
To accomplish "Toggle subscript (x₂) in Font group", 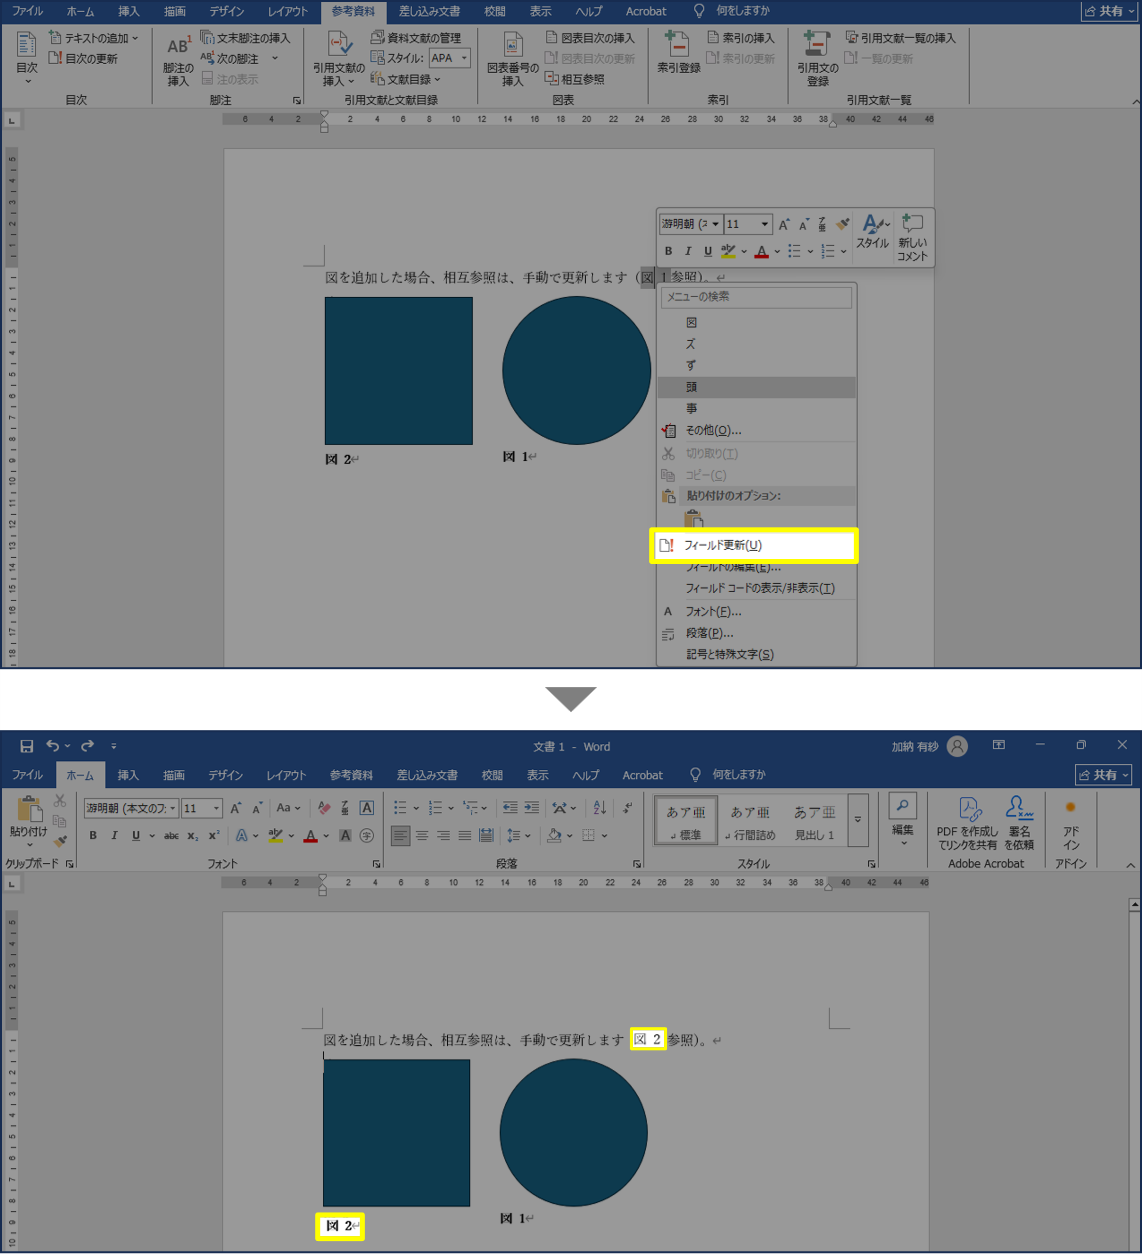I will [x=193, y=836].
